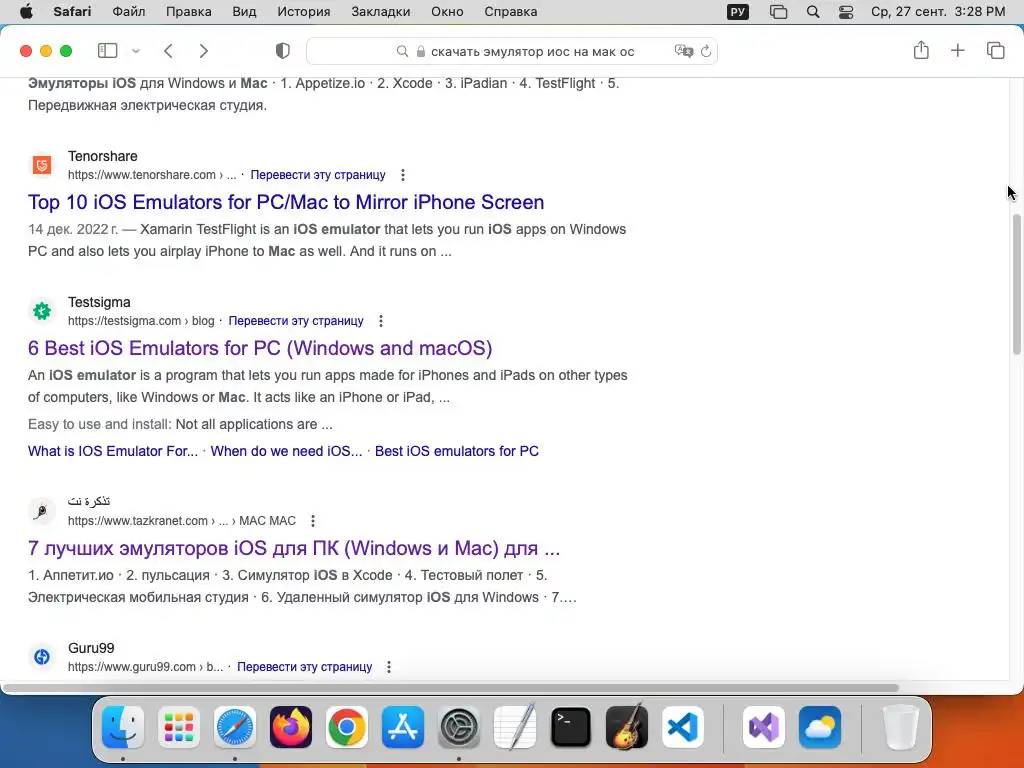Click the vertical page scrollbar
Viewport: 1024px width, 768px height.
coord(1017,284)
